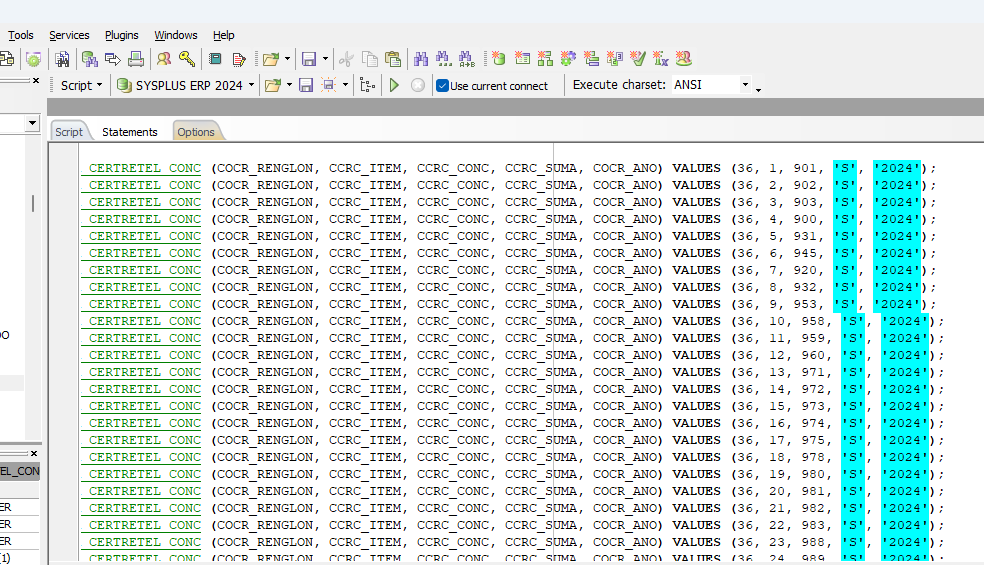
Task: Open the Services menu
Action: (x=69, y=35)
